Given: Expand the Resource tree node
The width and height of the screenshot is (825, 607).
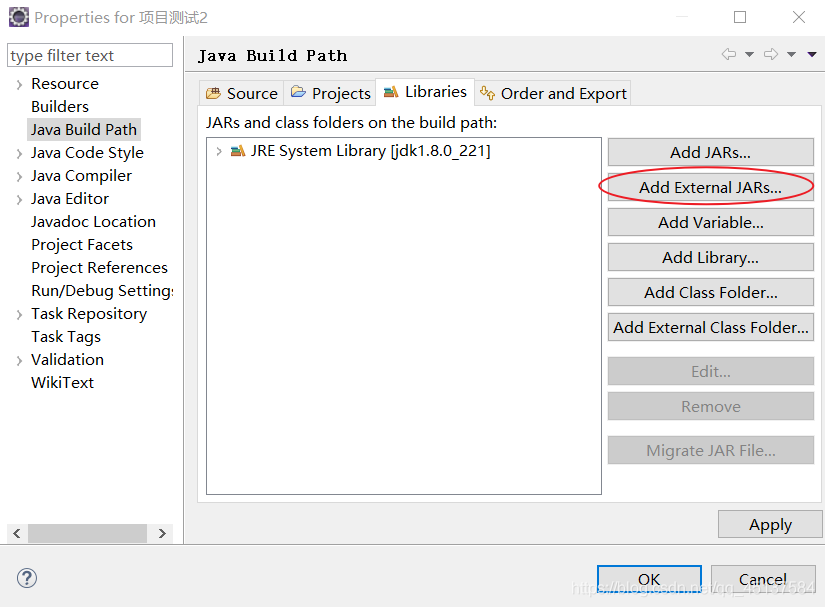Looking at the screenshot, I should coord(19,85).
